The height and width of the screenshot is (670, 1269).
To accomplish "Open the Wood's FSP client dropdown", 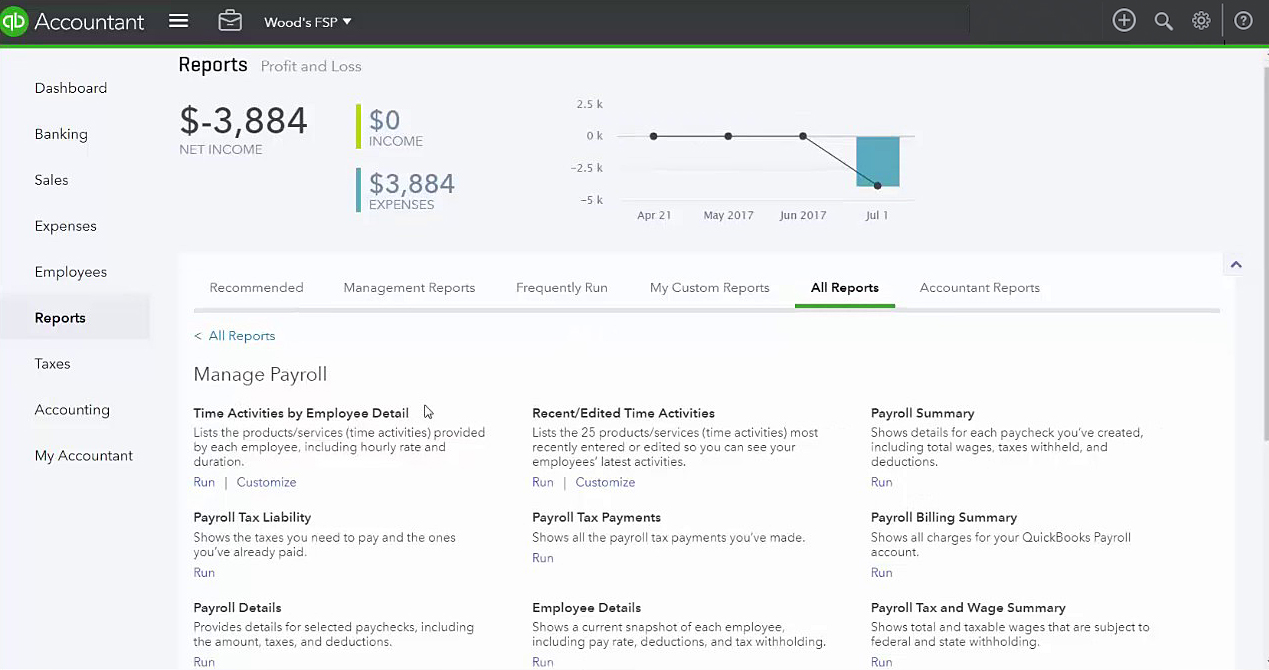I will (x=308, y=22).
